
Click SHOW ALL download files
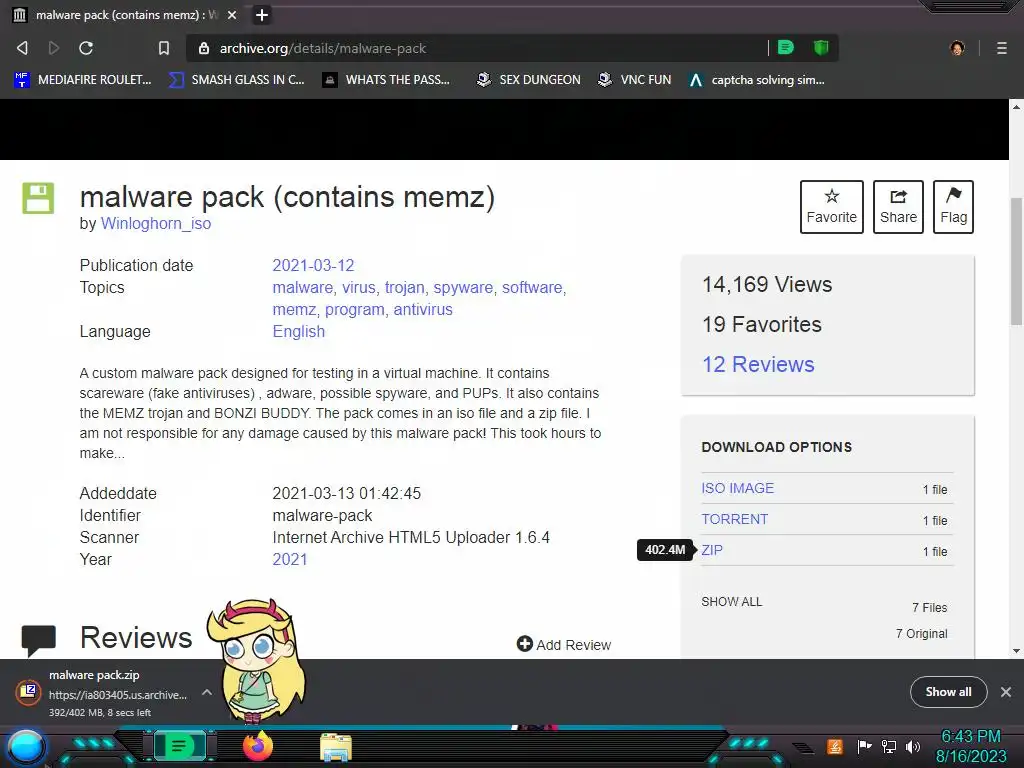click(731, 601)
